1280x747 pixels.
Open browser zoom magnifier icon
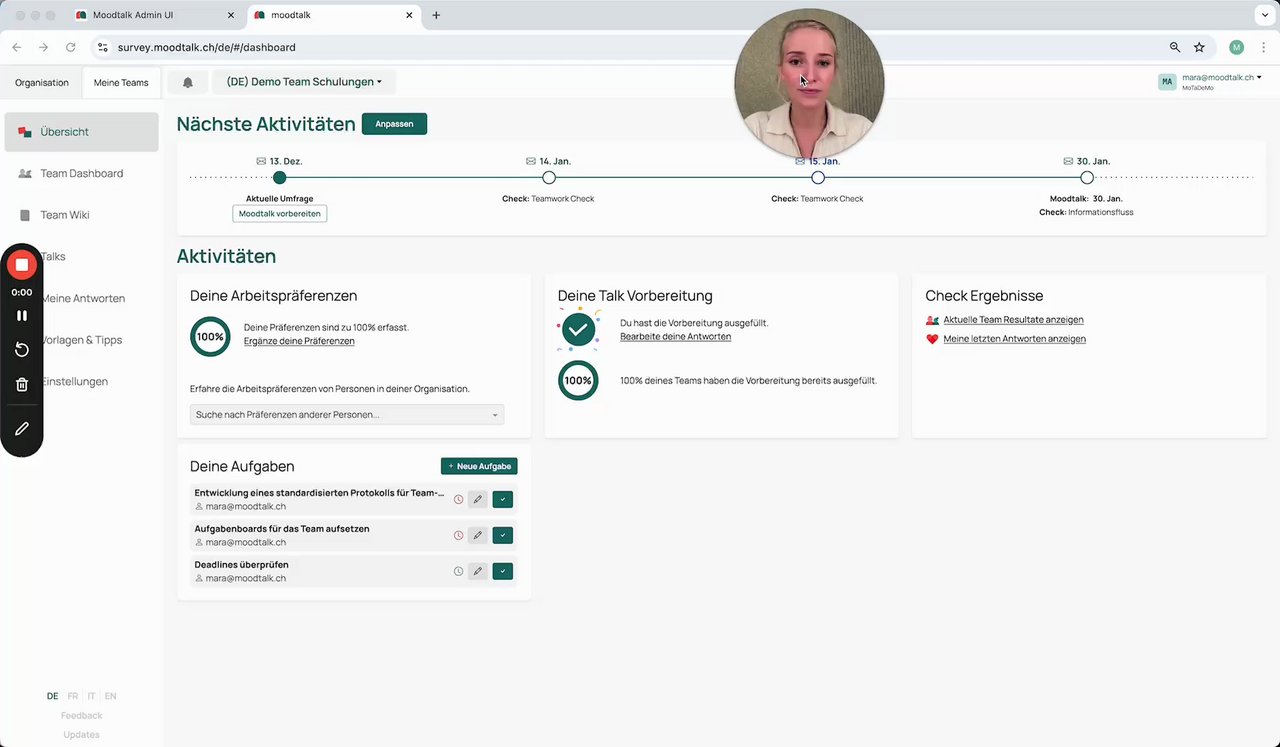coord(1175,47)
